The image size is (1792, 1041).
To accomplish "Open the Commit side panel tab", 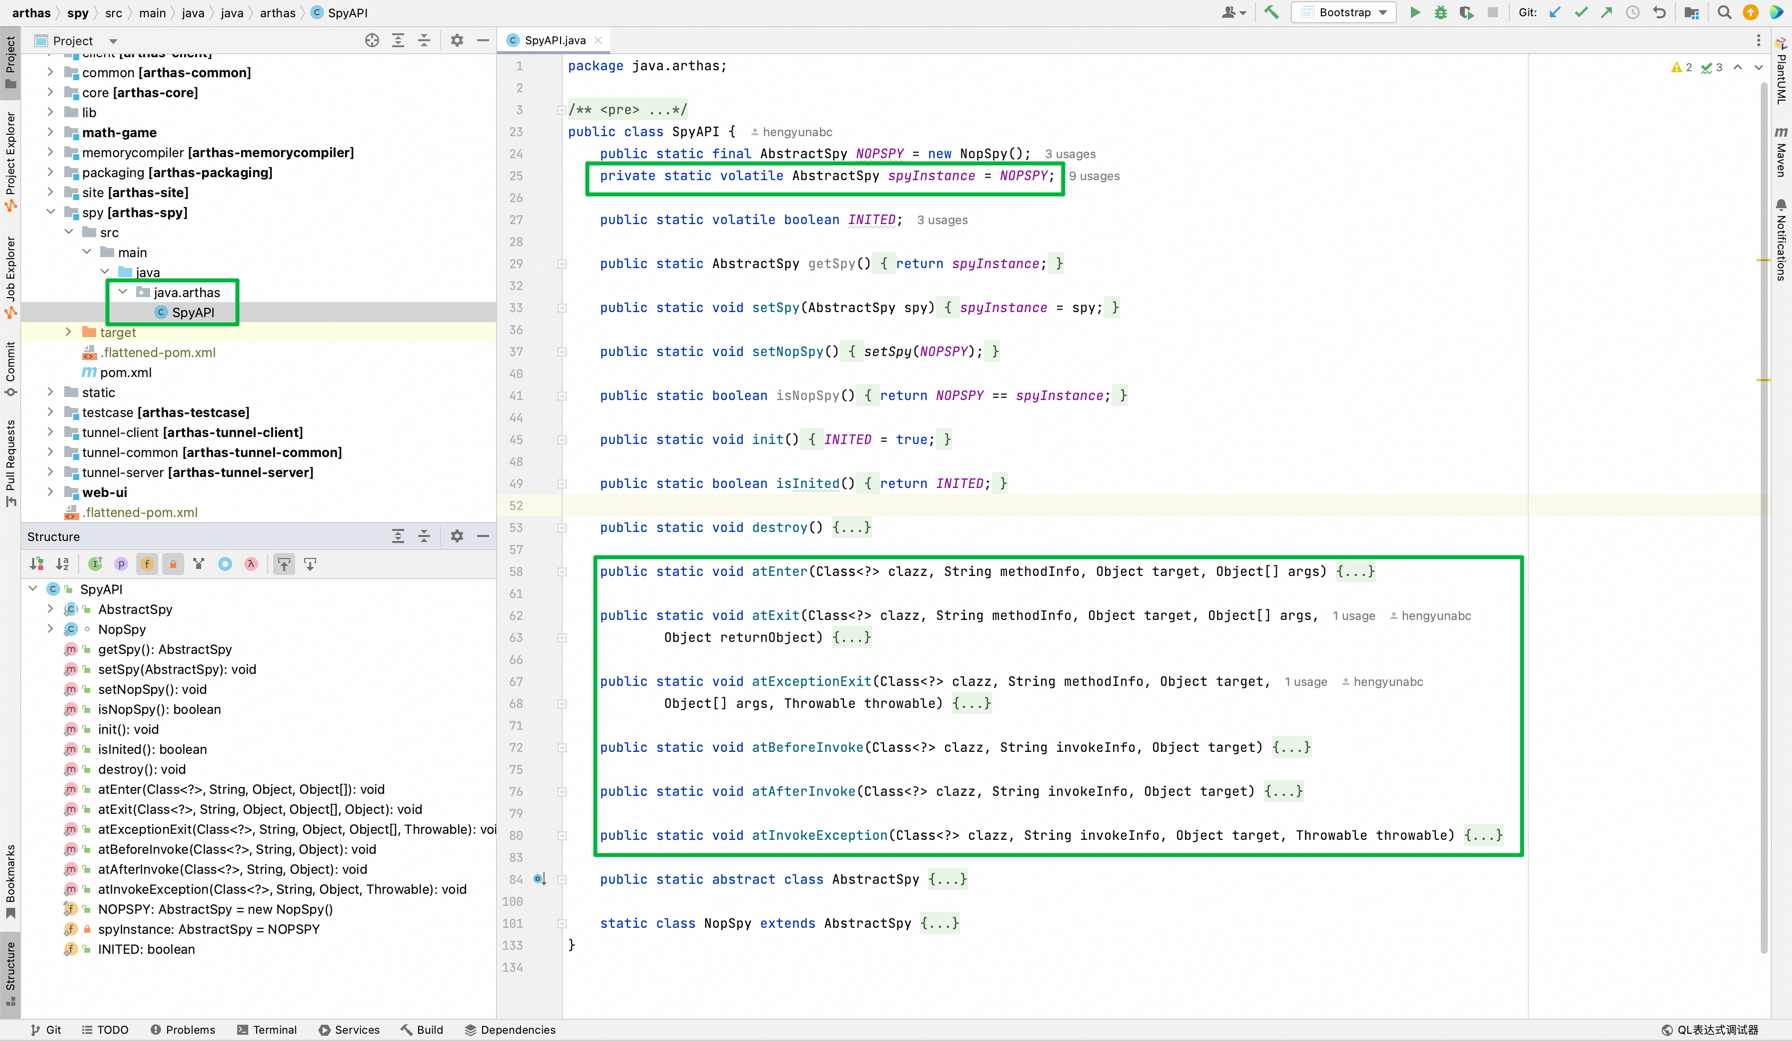I will pos(10,369).
